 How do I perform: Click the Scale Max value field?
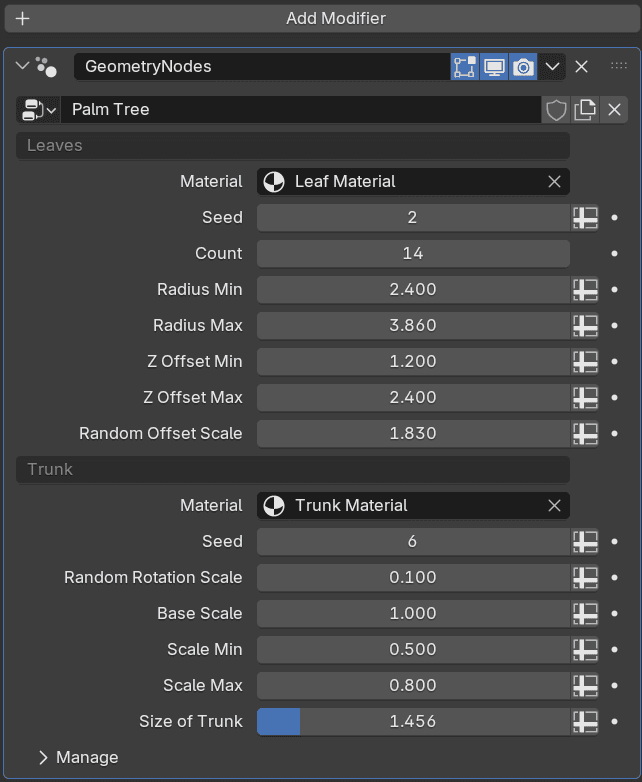413,685
